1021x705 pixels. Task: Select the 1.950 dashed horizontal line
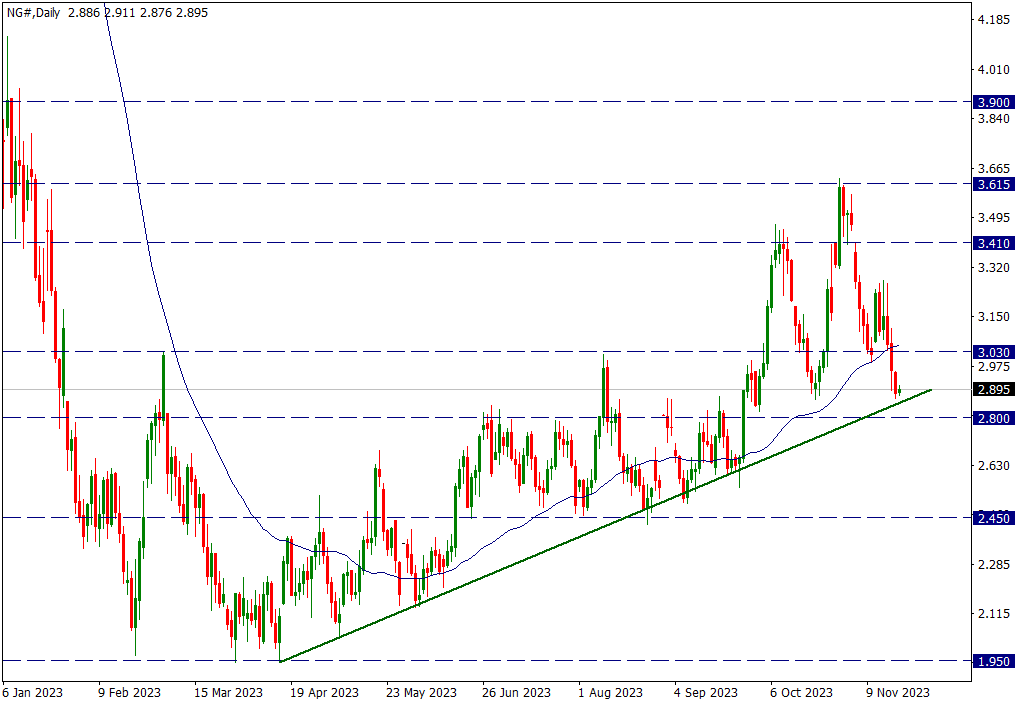click(485, 661)
